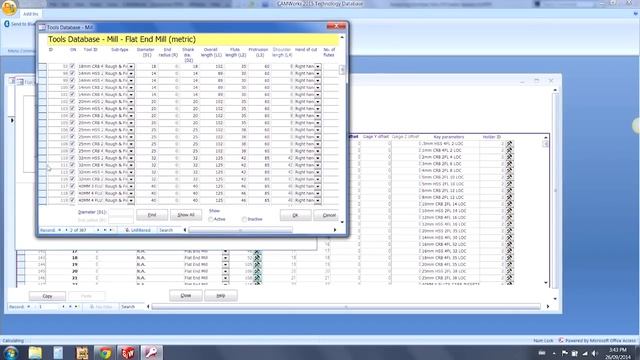
Task: Open holder icon for 4mm CRB 2FL 8 LOC
Action: [509, 171]
